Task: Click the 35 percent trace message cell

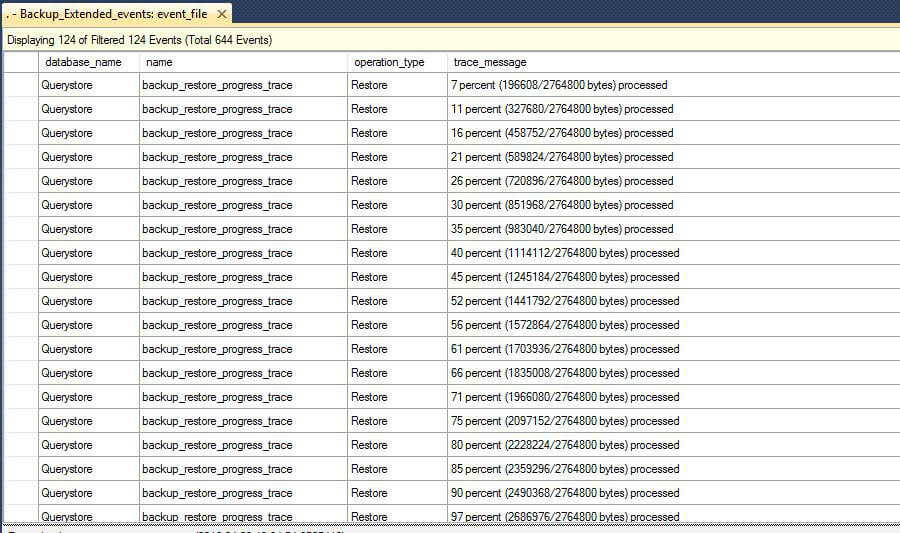Action: 561,229
